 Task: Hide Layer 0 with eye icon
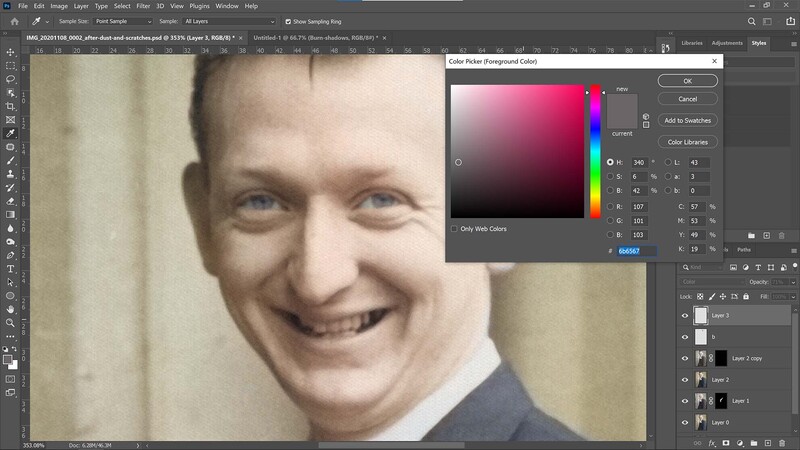coord(685,422)
